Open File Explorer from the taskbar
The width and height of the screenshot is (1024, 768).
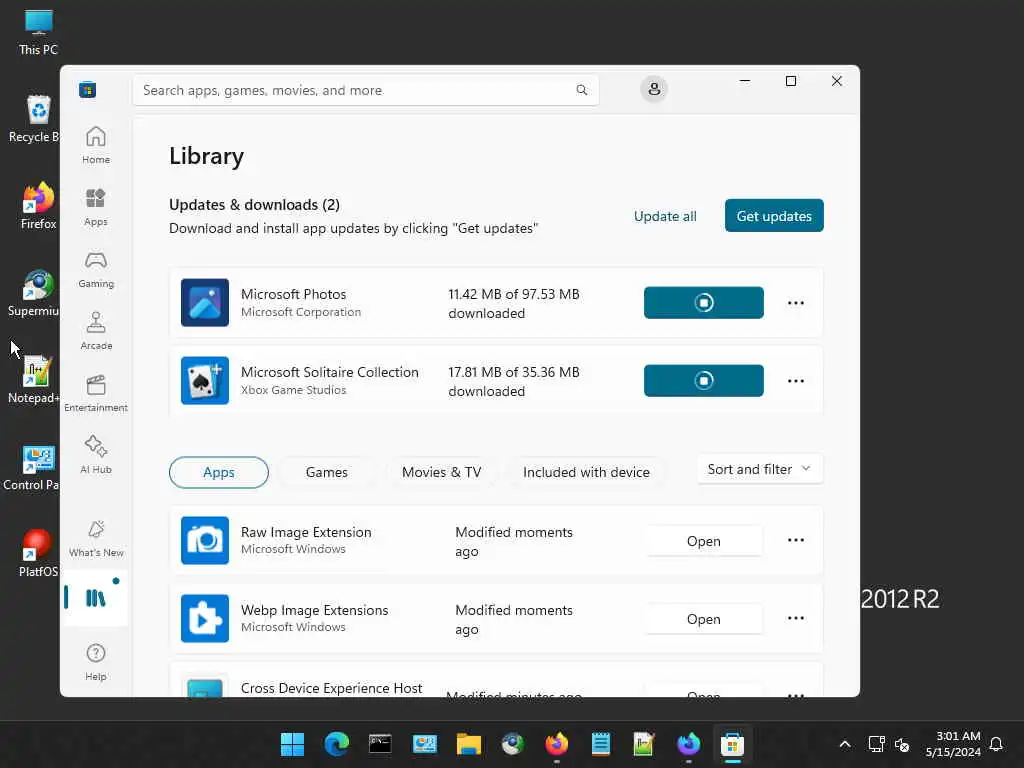(x=468, y=744)
